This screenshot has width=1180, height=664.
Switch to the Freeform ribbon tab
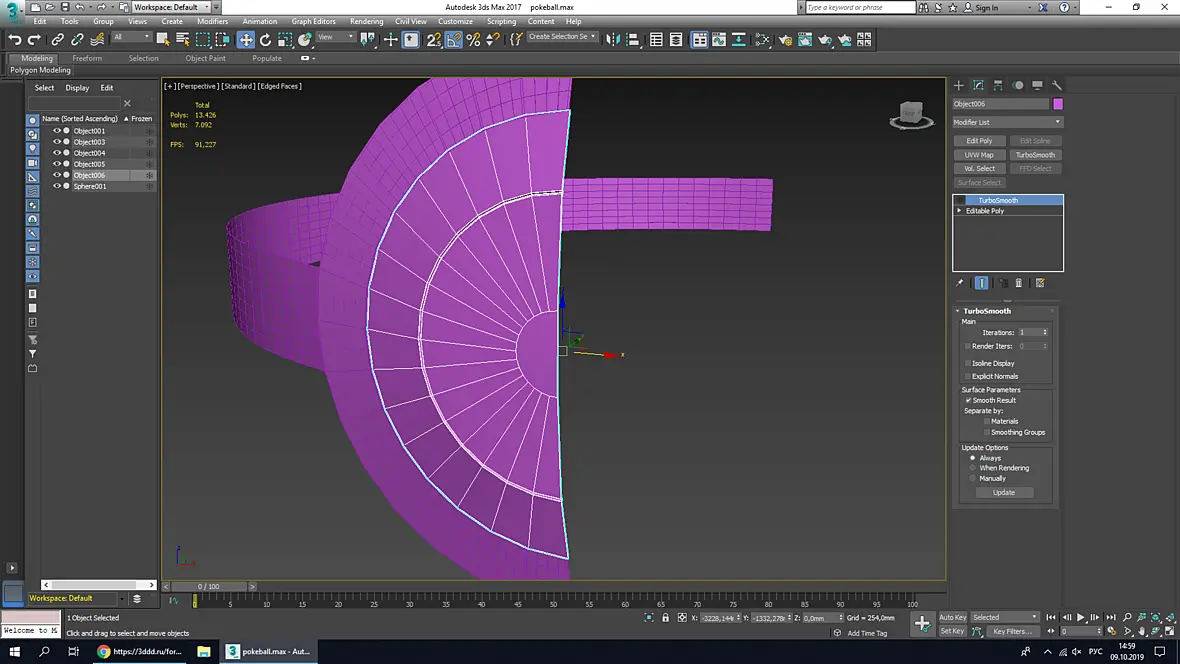pos(87,58)
